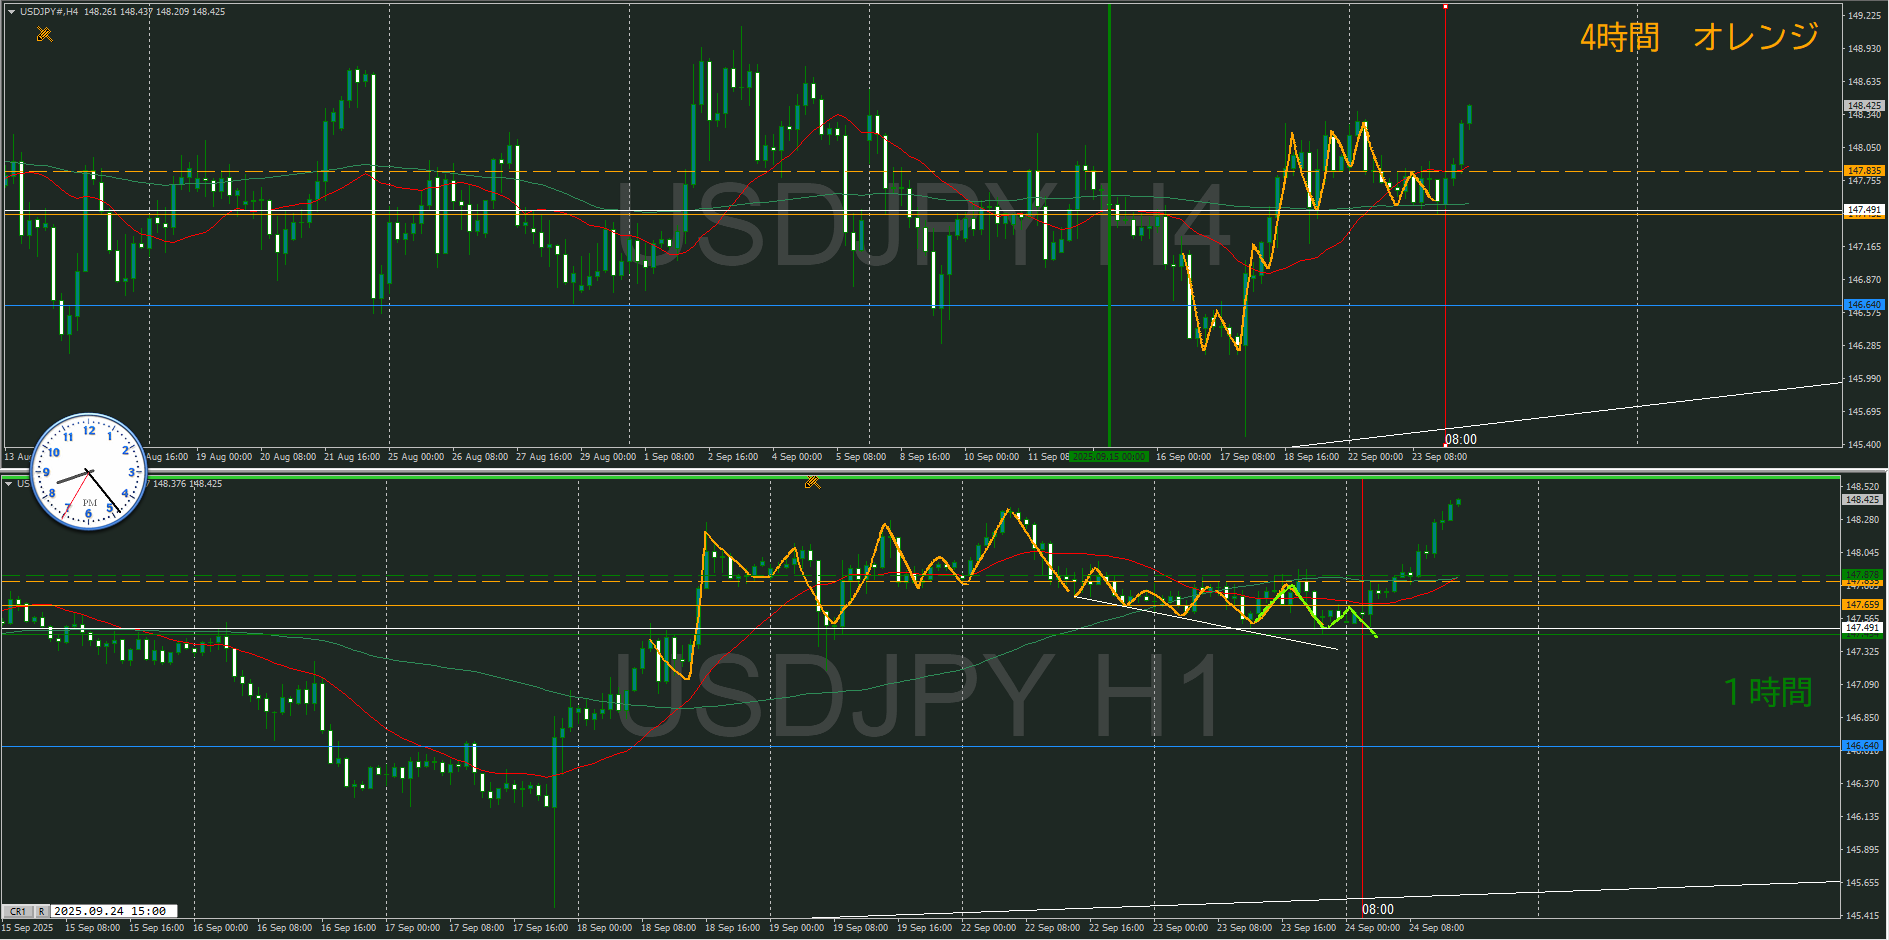The image size is (1889, 940).
Task: Click the tool icon atop the H1 chart
Action: click(x=812, y=482)
